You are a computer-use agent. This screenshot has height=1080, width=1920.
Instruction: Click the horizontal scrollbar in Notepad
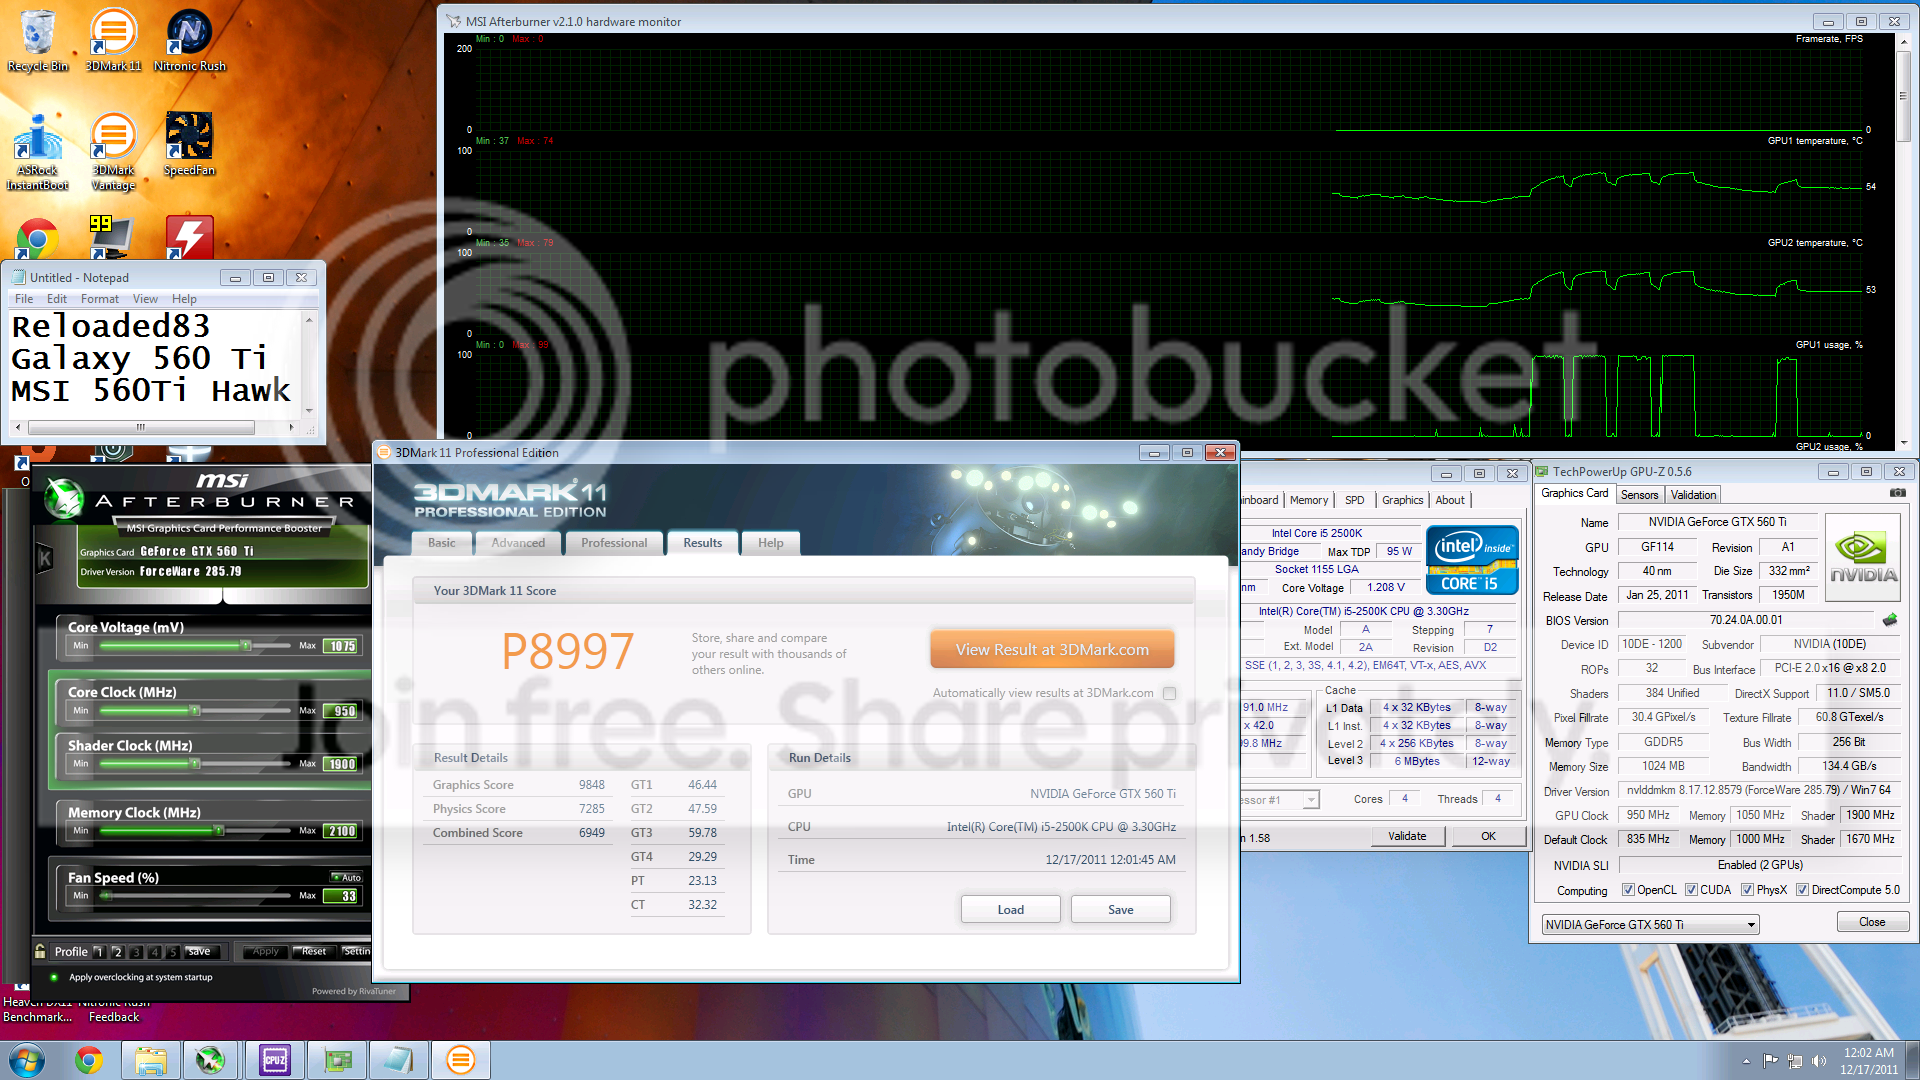point(140,427)
